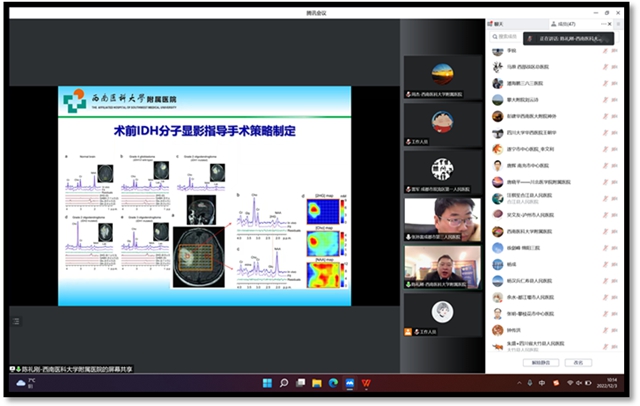Click the Tencent Meeting taskbar icon

[x=348, y=383]
